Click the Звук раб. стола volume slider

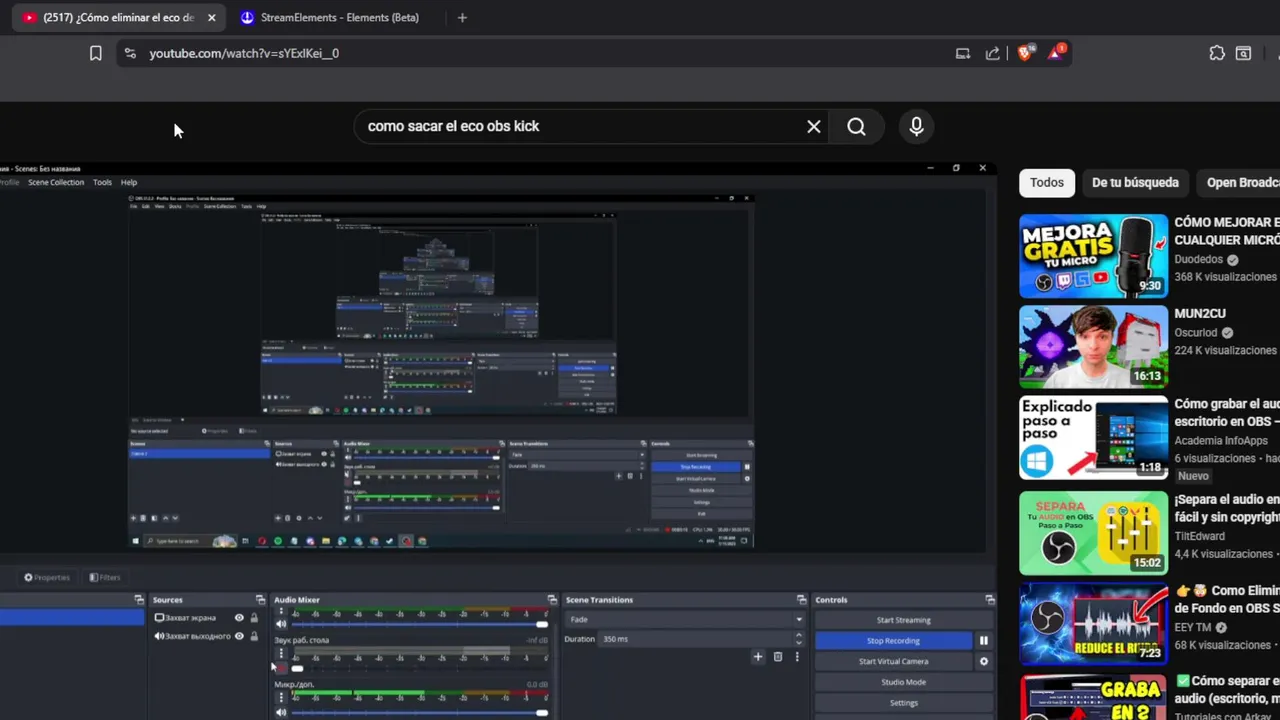(419, 668)
